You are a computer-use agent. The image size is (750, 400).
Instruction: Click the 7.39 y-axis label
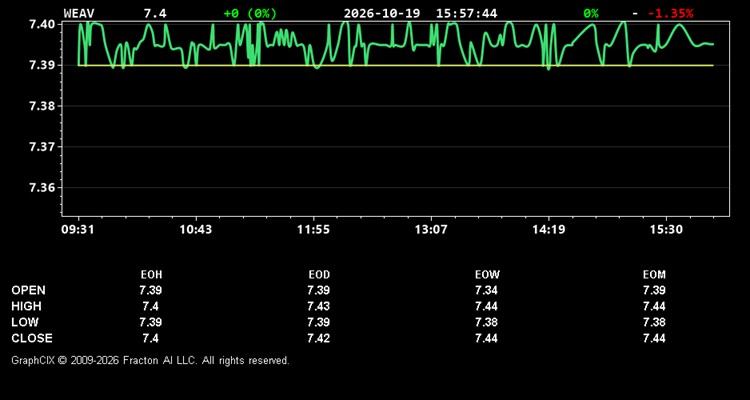[x=42, y=65]
